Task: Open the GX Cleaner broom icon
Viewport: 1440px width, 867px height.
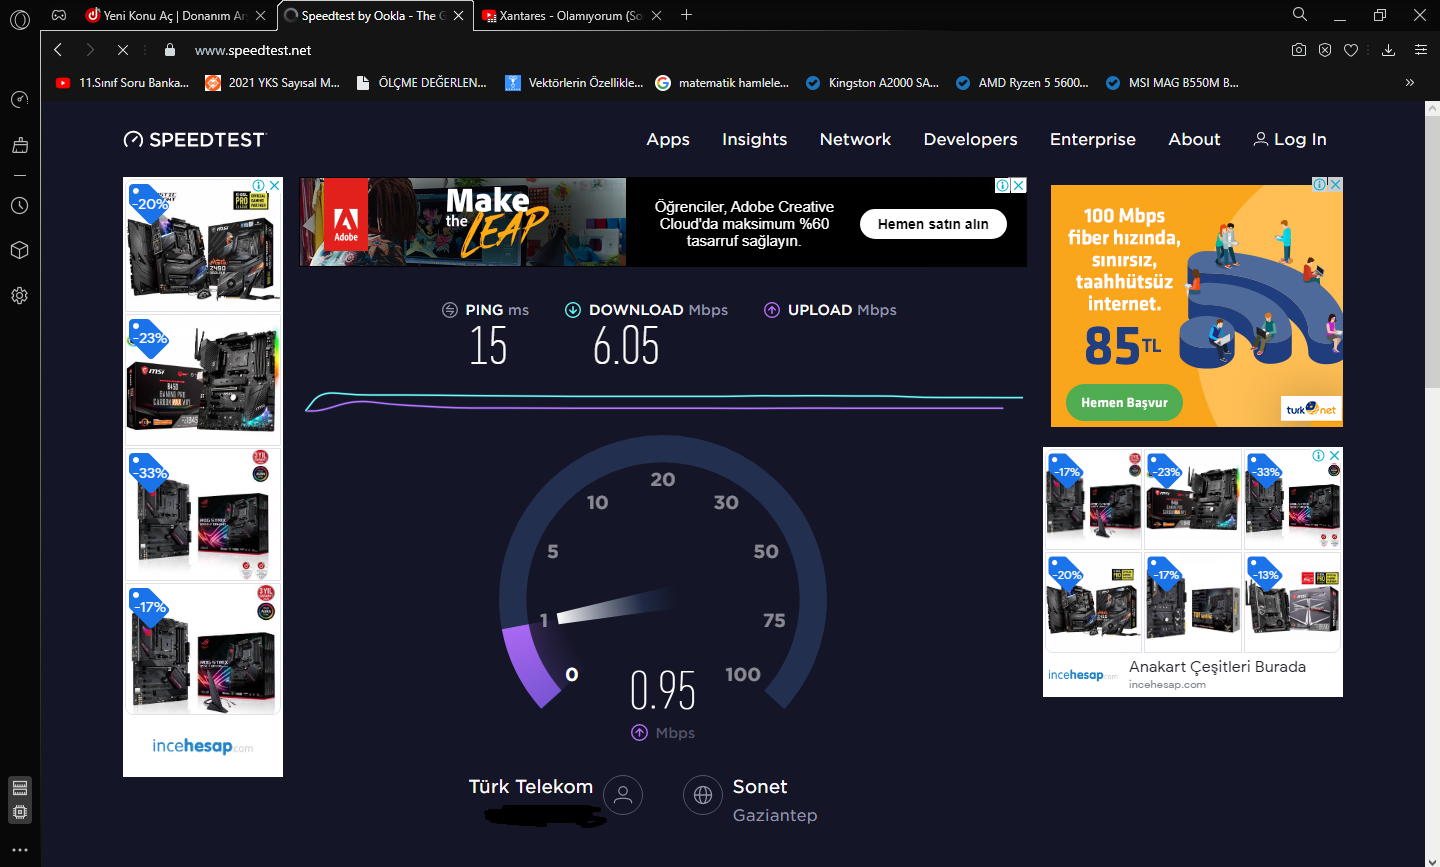Action: click(x=20, y=145)
